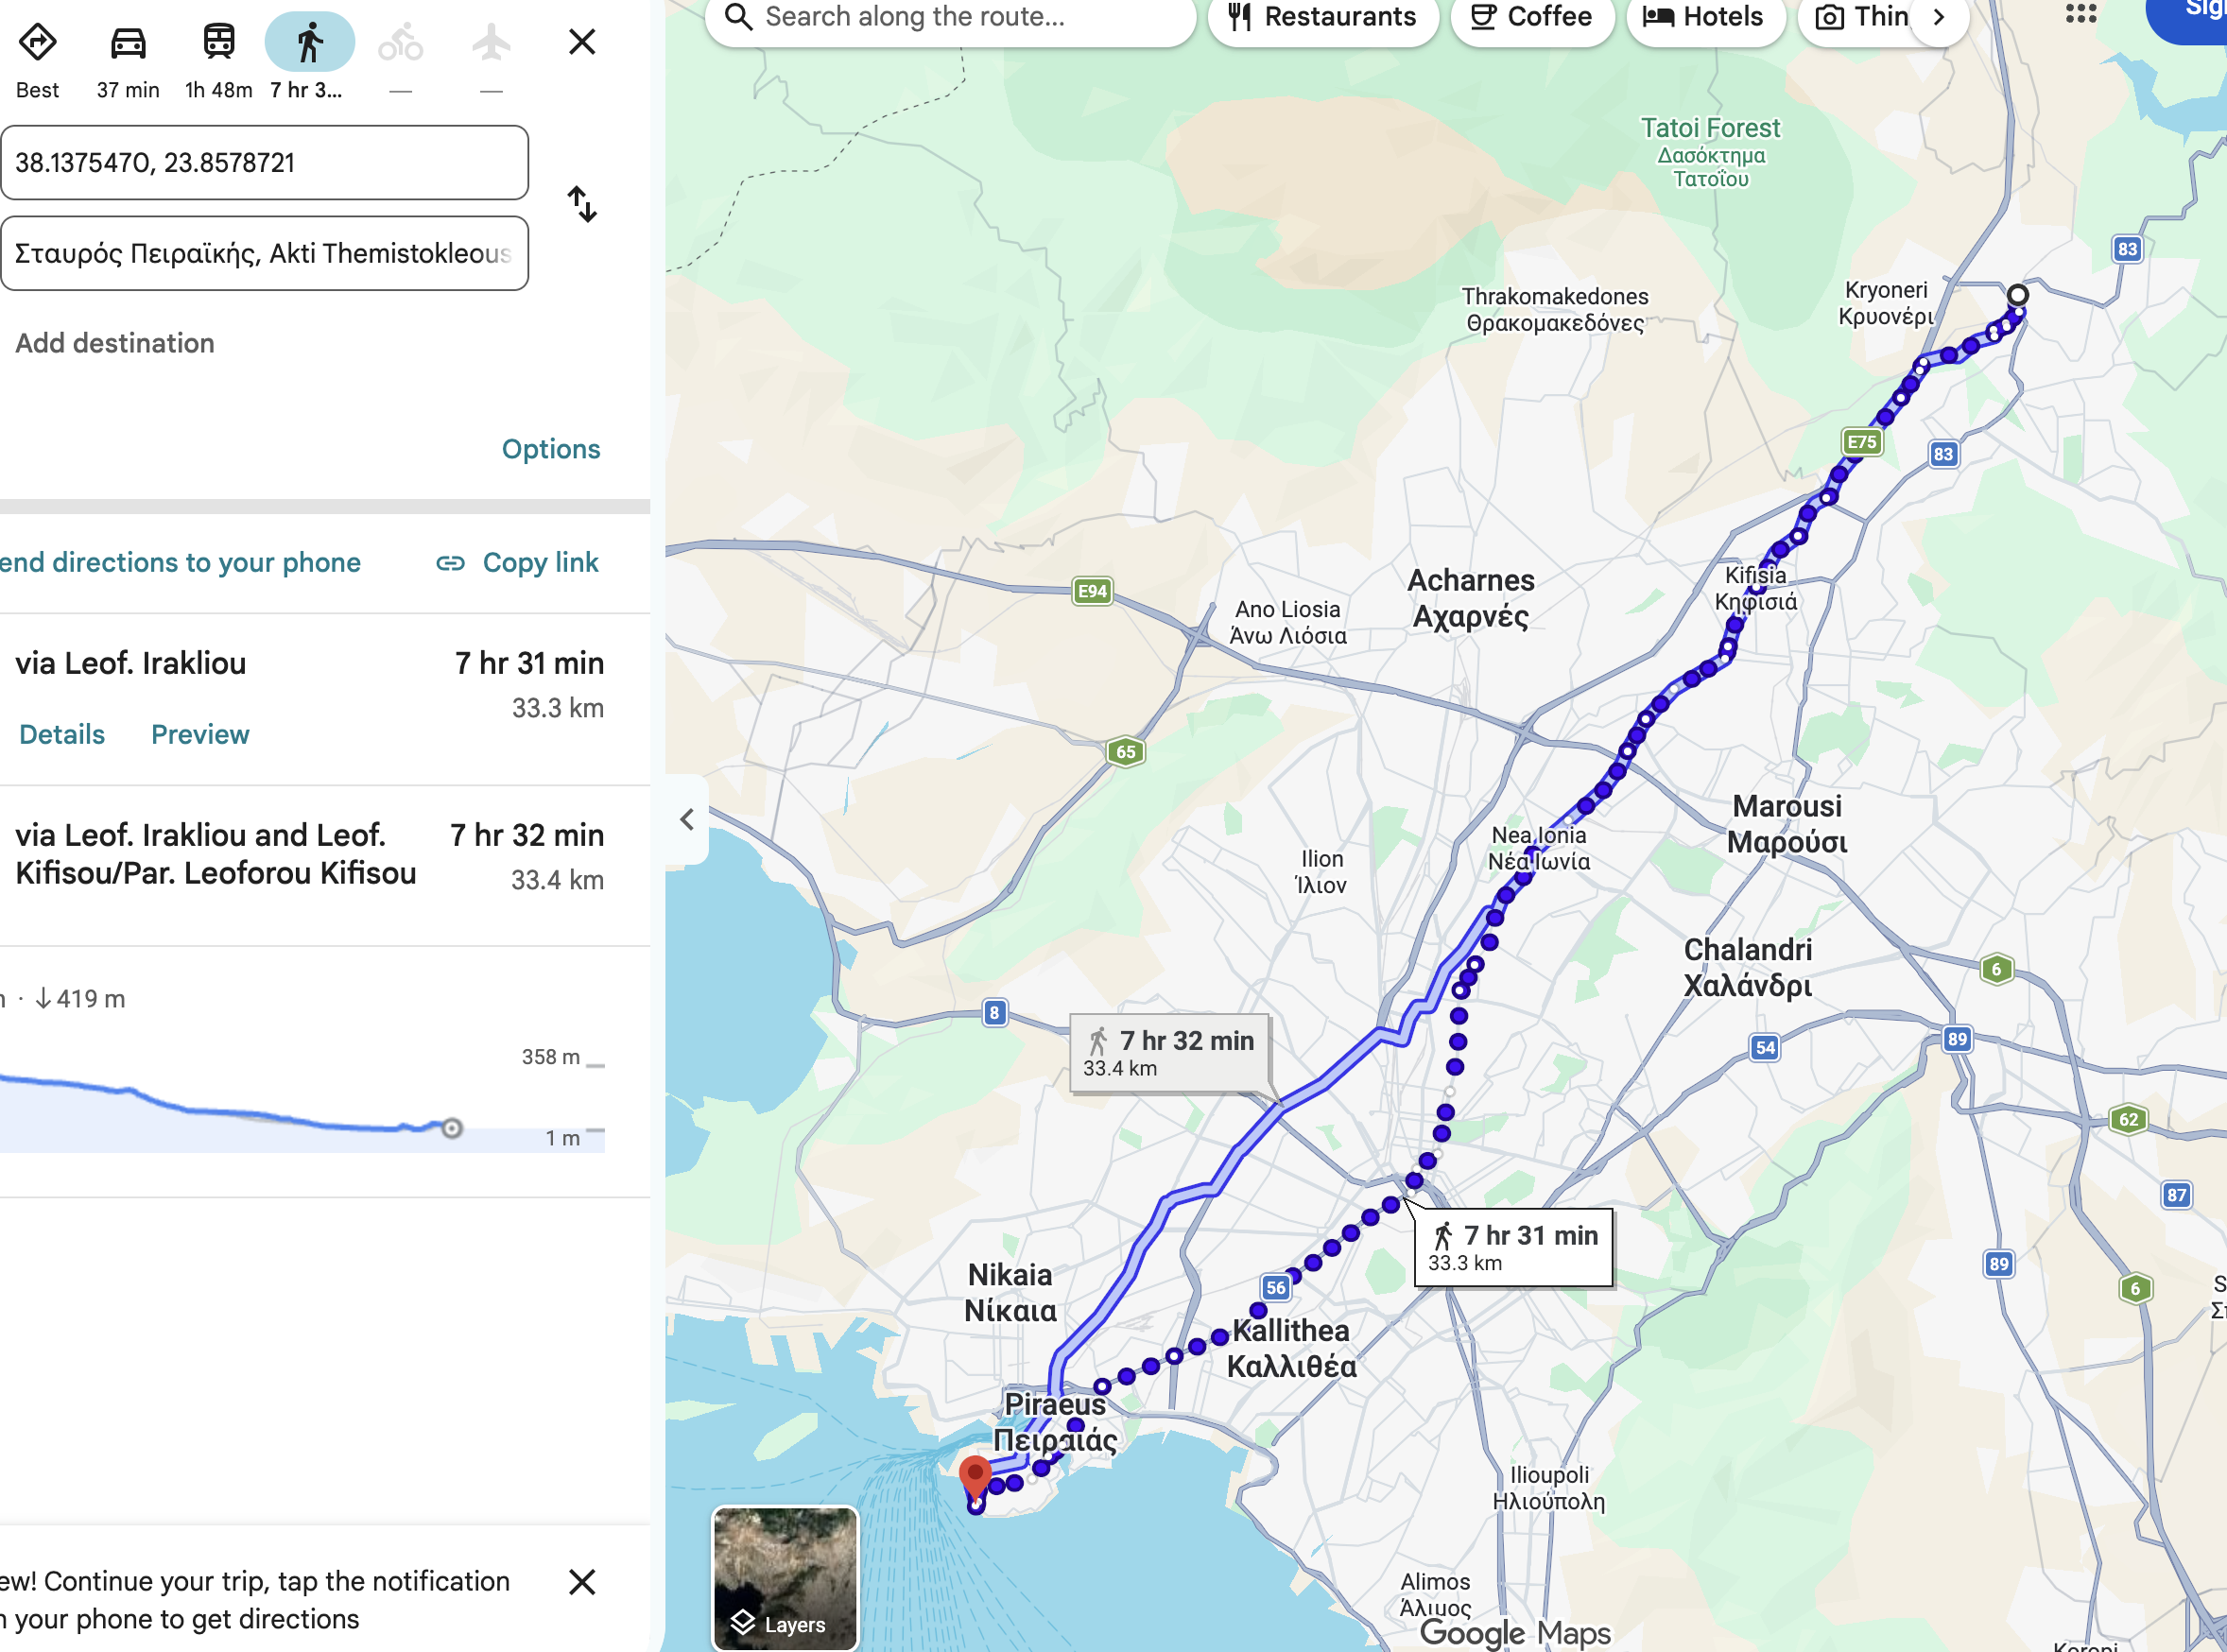Select the Walking travel mode icon
Image resolution: width=2227 pixels, height=1652 pixels.
pos(309,43)
